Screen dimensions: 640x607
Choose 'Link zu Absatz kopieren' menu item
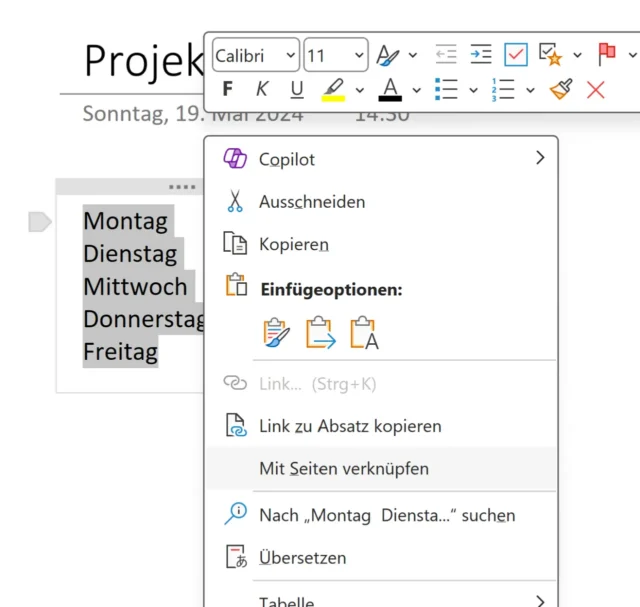point(350,426)
